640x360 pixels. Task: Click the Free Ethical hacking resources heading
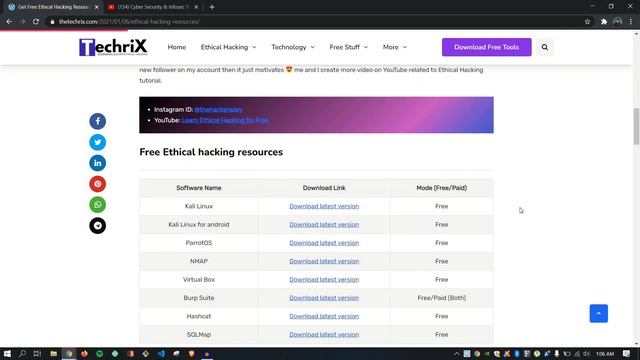pos(211,152)
